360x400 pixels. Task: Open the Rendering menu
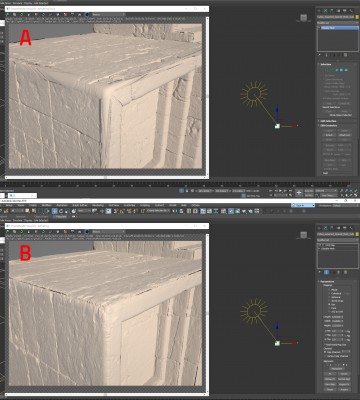(97, 206)
